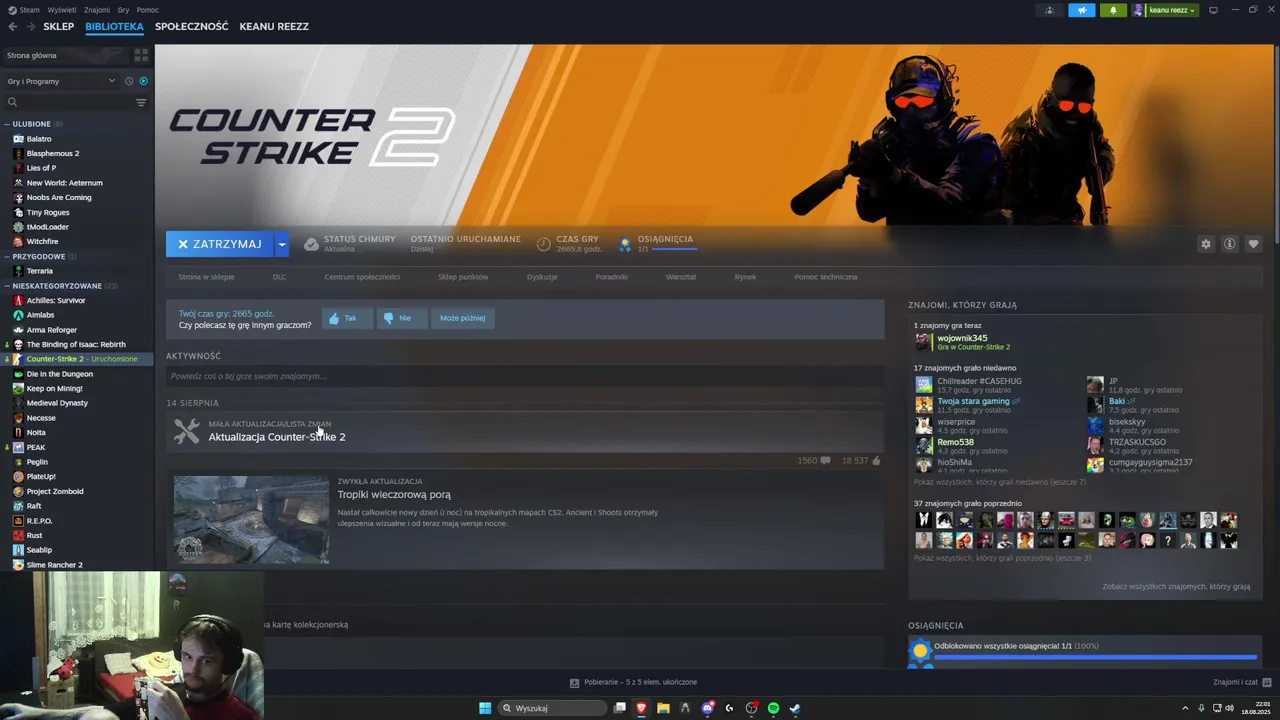The image size is (1280, 720).
Task: Open the news megaphone icon
Action: pyautogui.click(x=1081, y=10)
